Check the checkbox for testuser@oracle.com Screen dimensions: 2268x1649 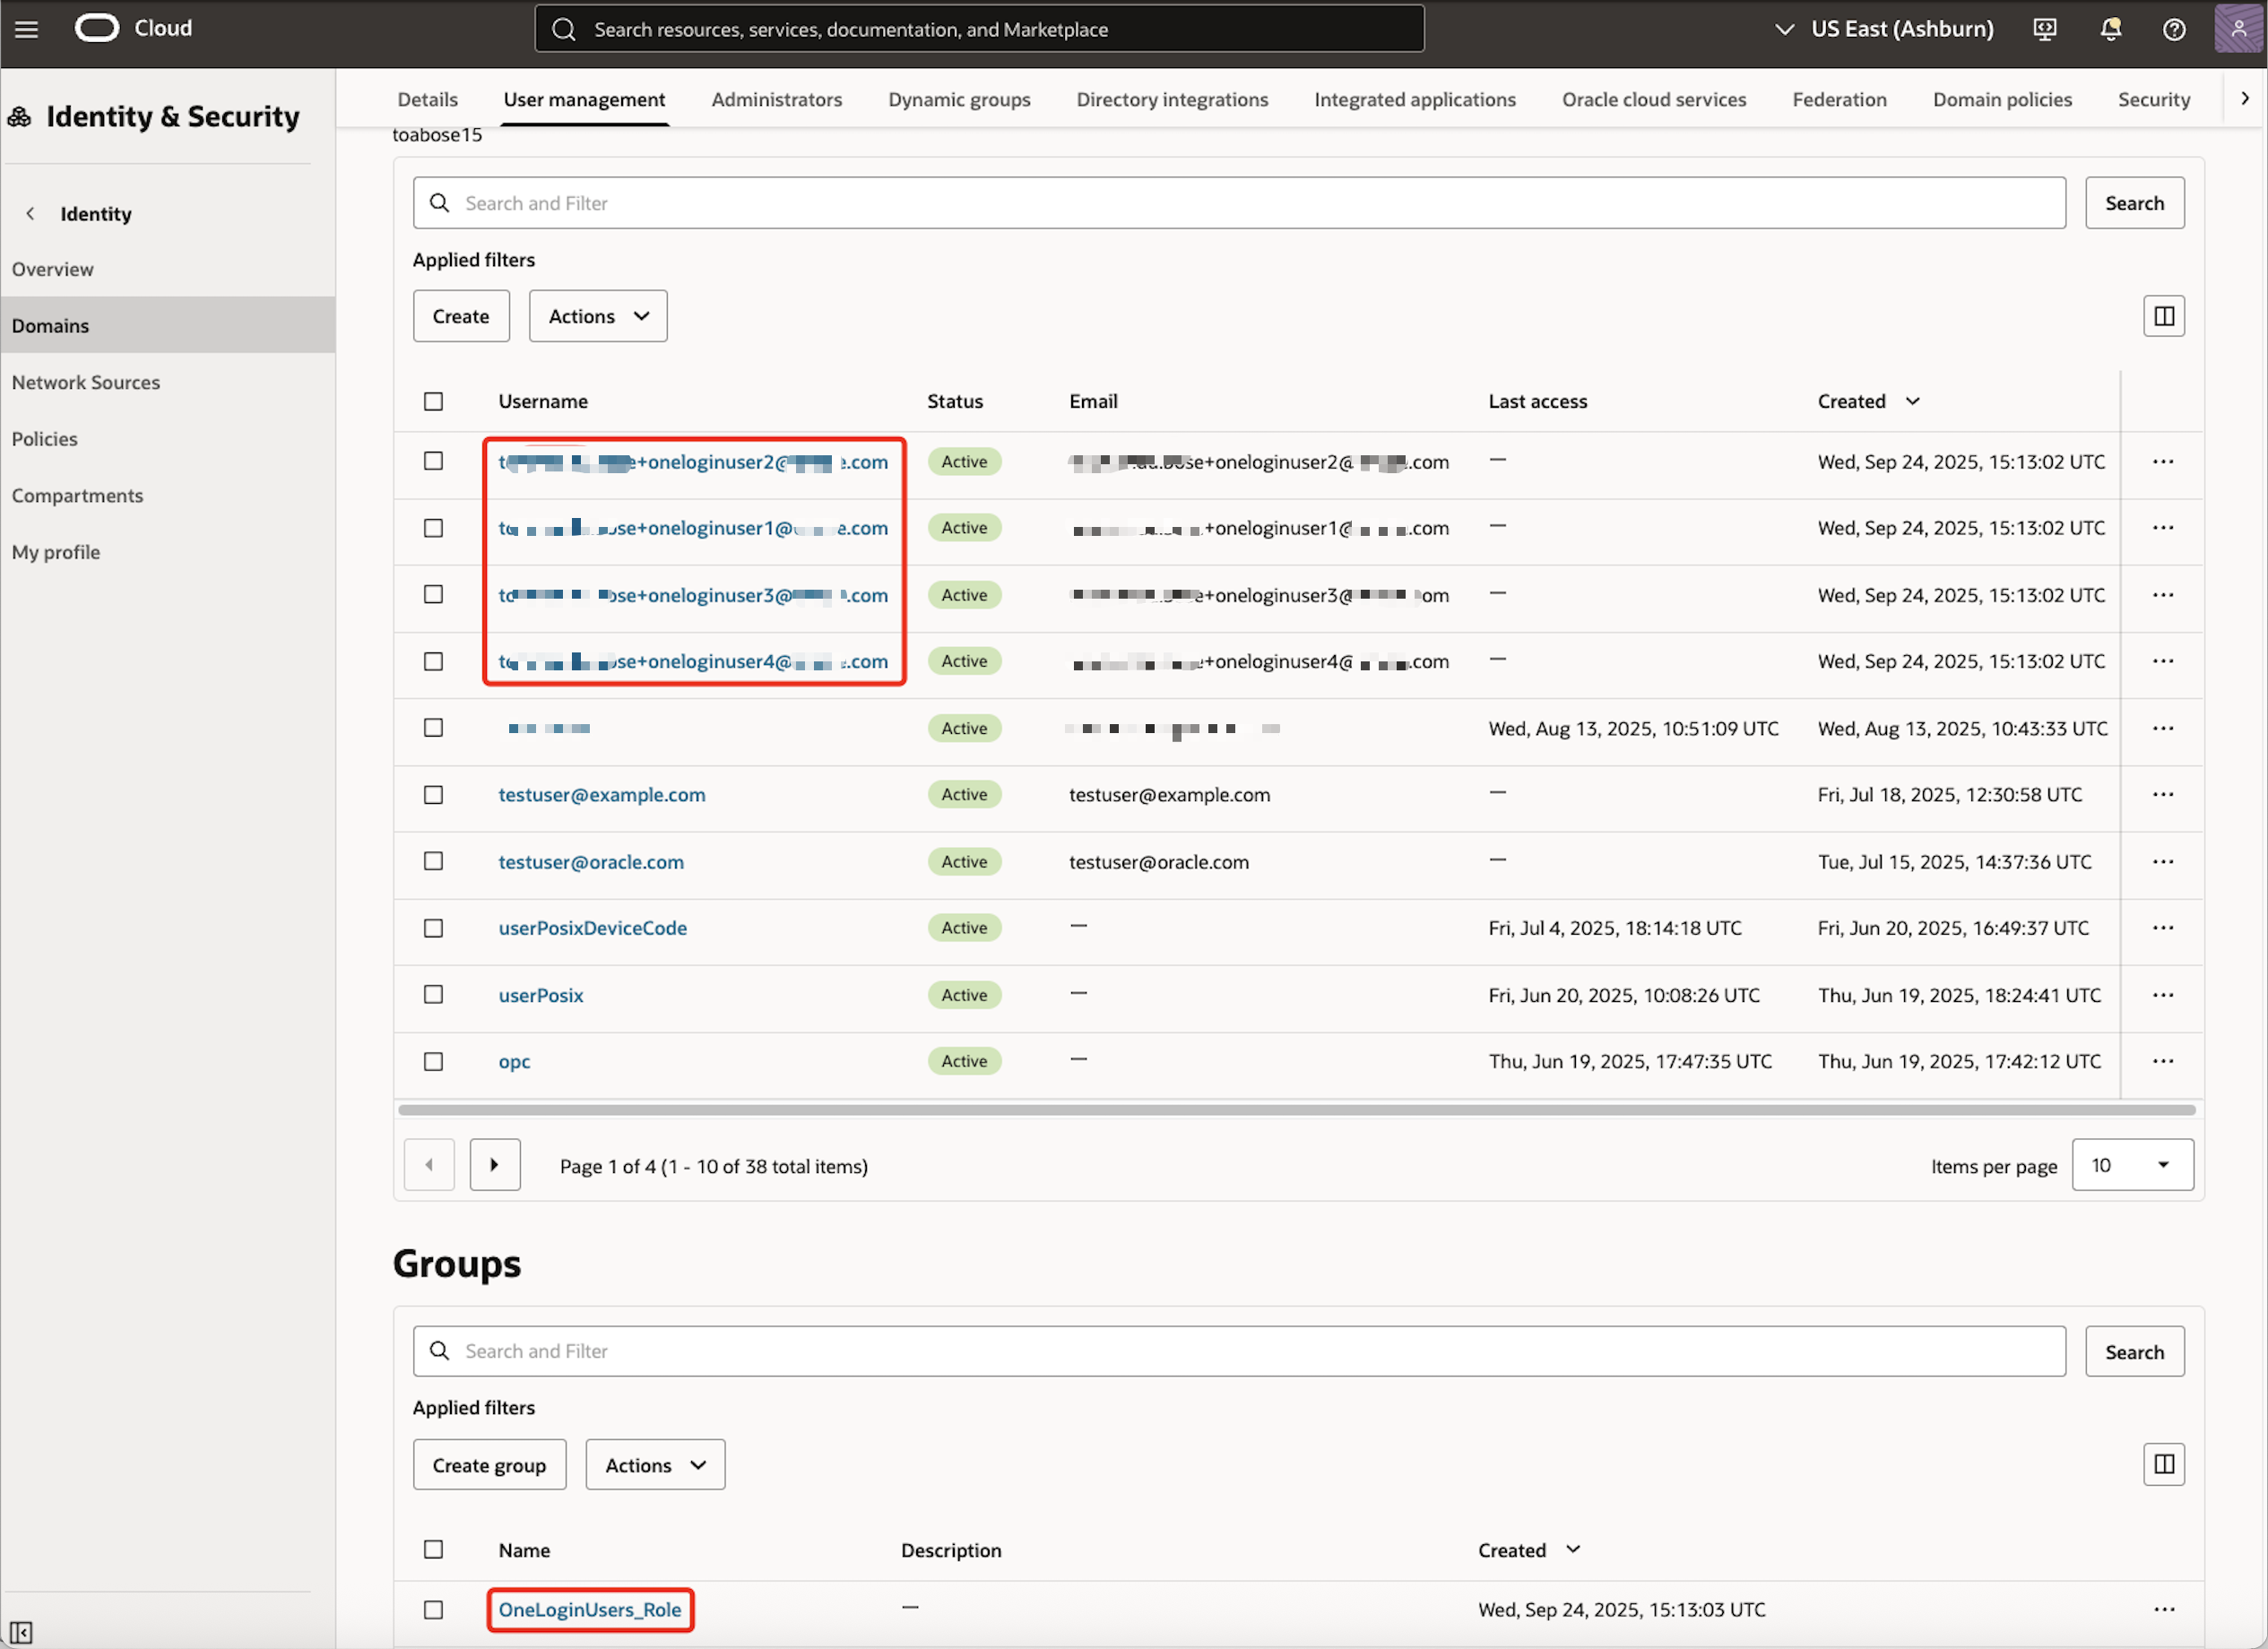[433, 861]
